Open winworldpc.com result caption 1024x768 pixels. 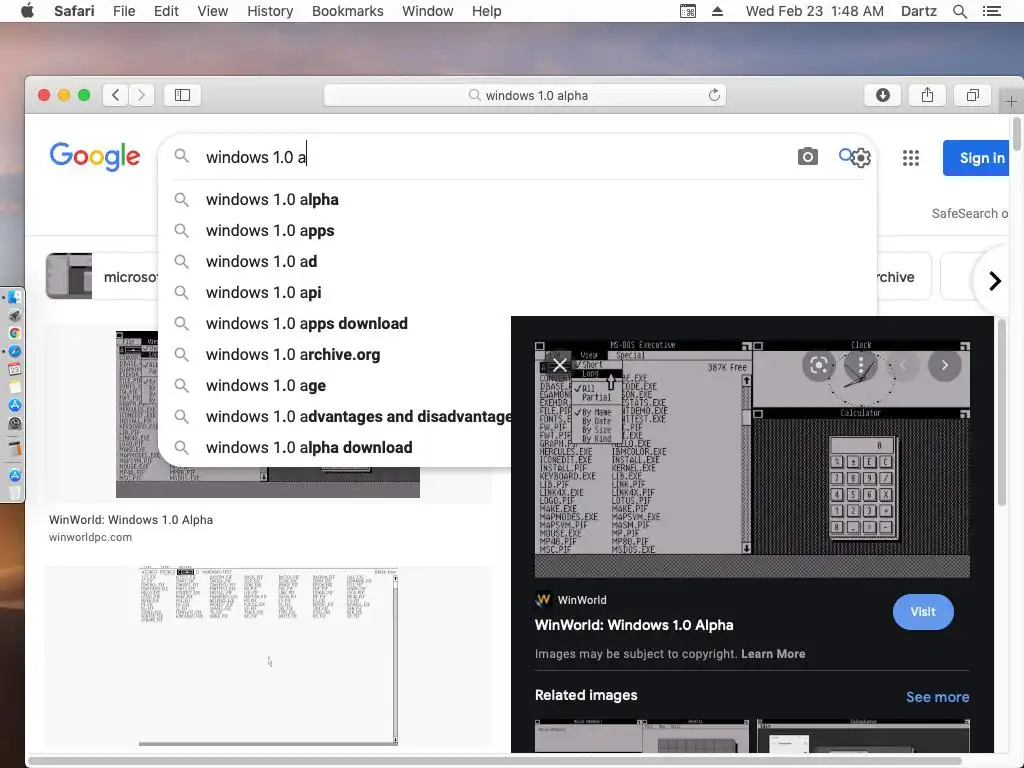pos(90,537)
